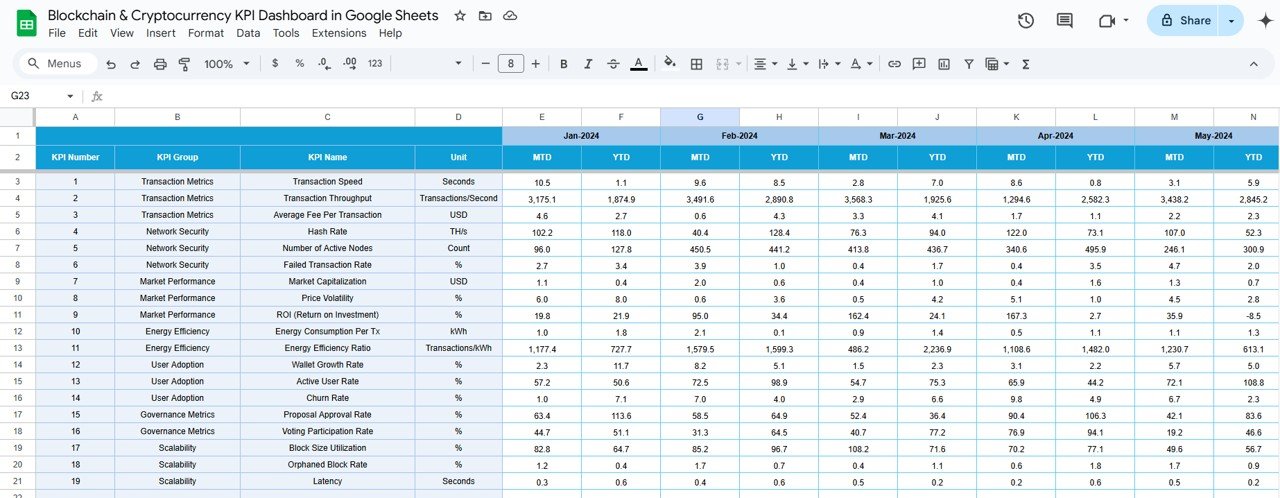Create a filter
Viewport: 1280px width, 498px height.
point(969,64)
